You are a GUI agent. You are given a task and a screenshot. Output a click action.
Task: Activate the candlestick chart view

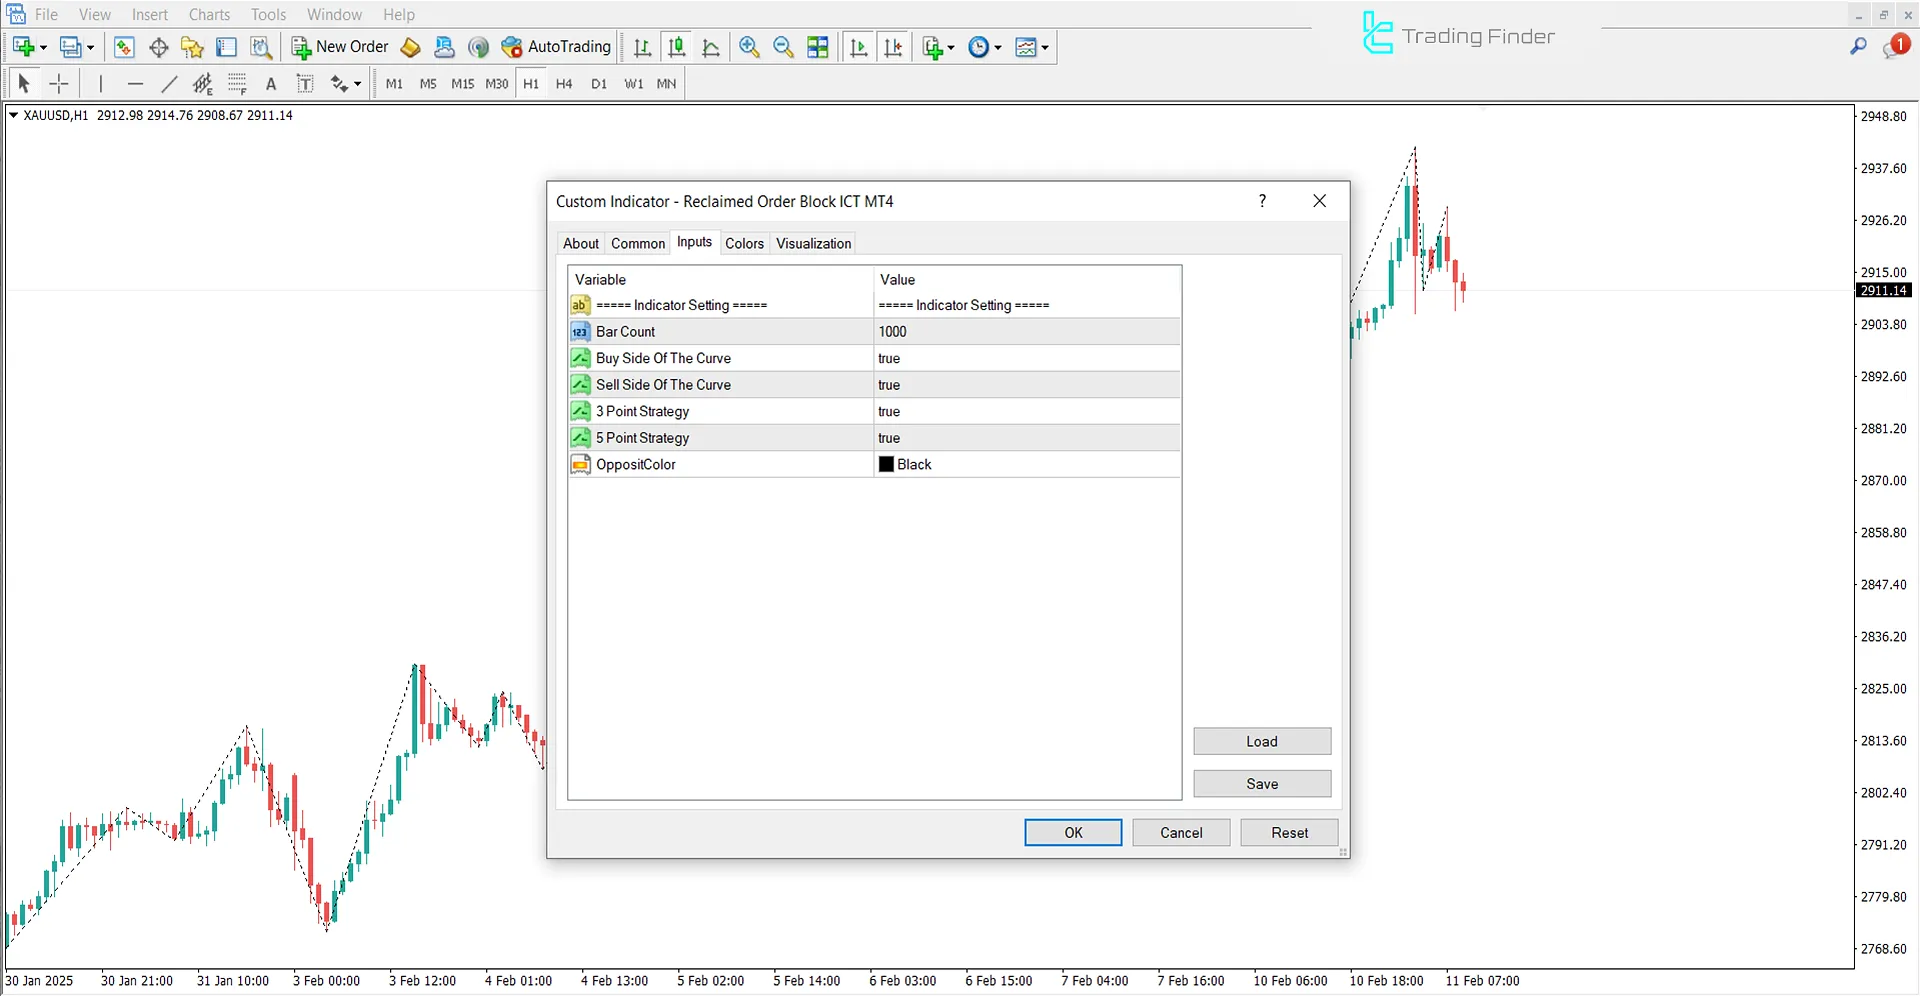(x=677, y=47)
